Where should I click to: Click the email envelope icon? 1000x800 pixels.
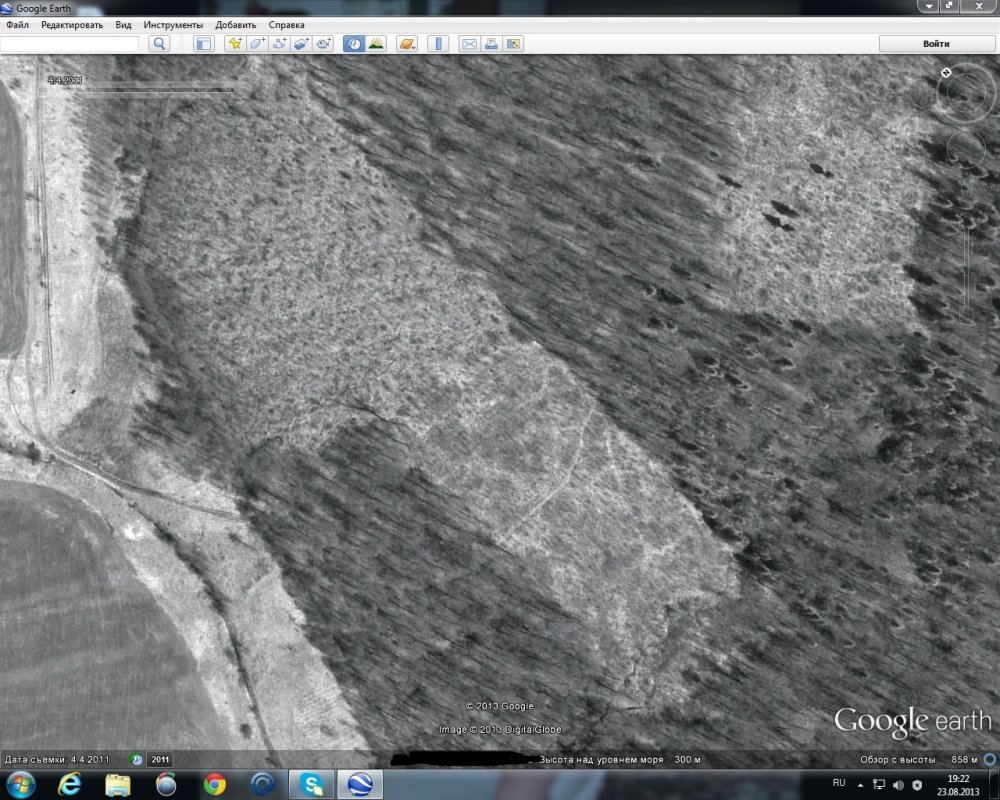[468, 44]
